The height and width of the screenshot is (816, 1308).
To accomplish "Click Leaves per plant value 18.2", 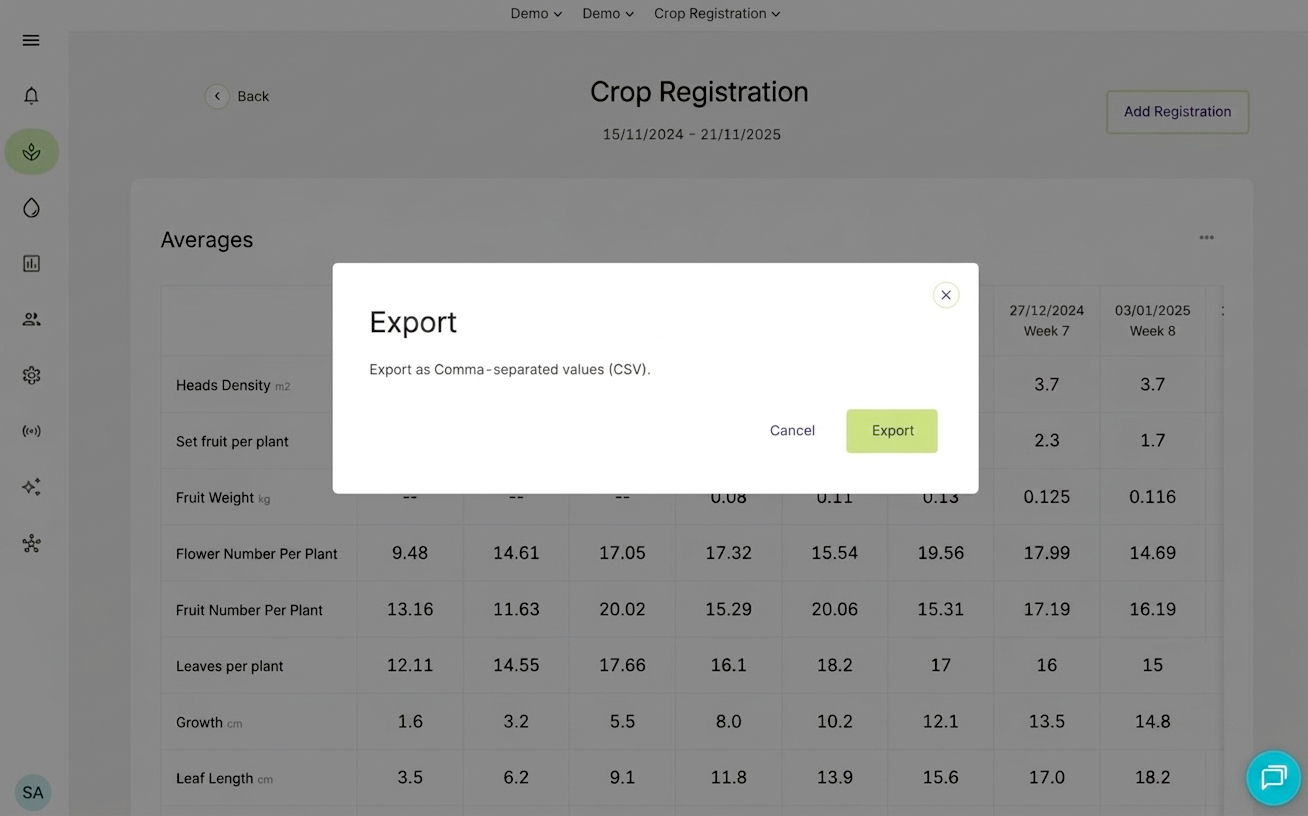I will tap(834, 665).
